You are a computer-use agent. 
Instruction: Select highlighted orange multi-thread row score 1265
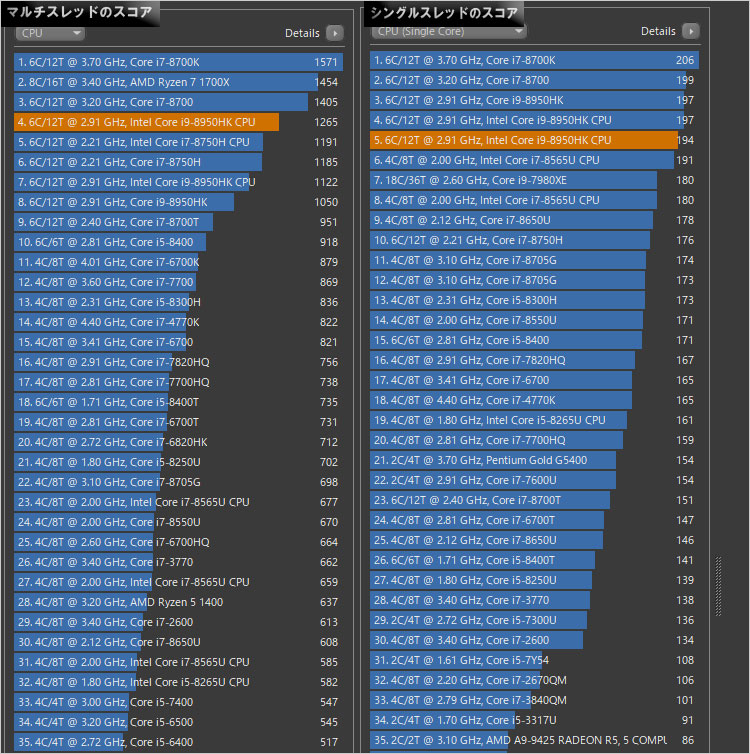coord(178,122)
